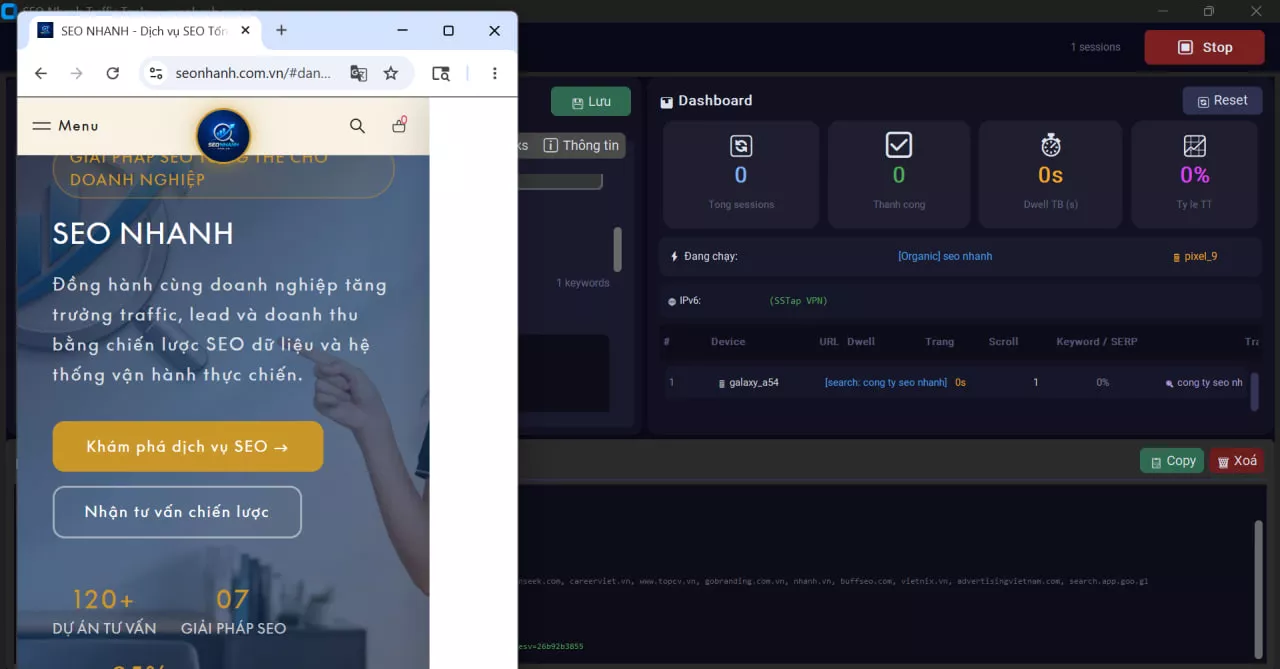Open the shopping bag cart icon
The height and width of the screenshot is (669, 1280).
(399, 125)
